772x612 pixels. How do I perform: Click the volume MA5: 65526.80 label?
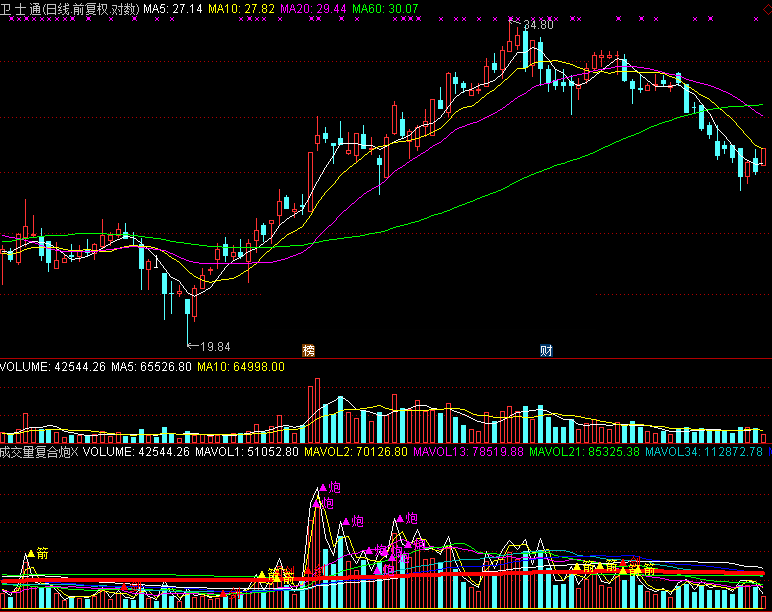click(x=151, y=367)
